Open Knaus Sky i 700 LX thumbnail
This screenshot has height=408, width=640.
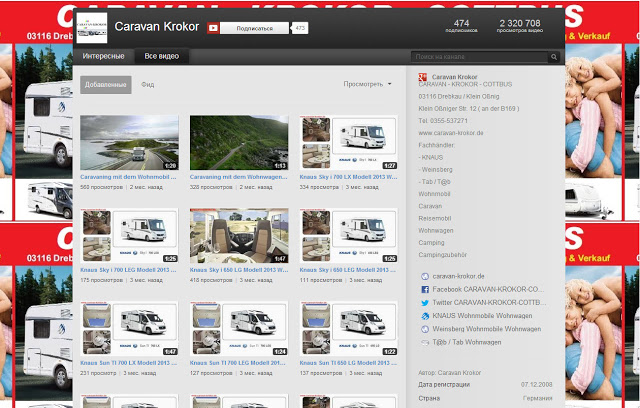pyautogui.click(x=349, y=142)
